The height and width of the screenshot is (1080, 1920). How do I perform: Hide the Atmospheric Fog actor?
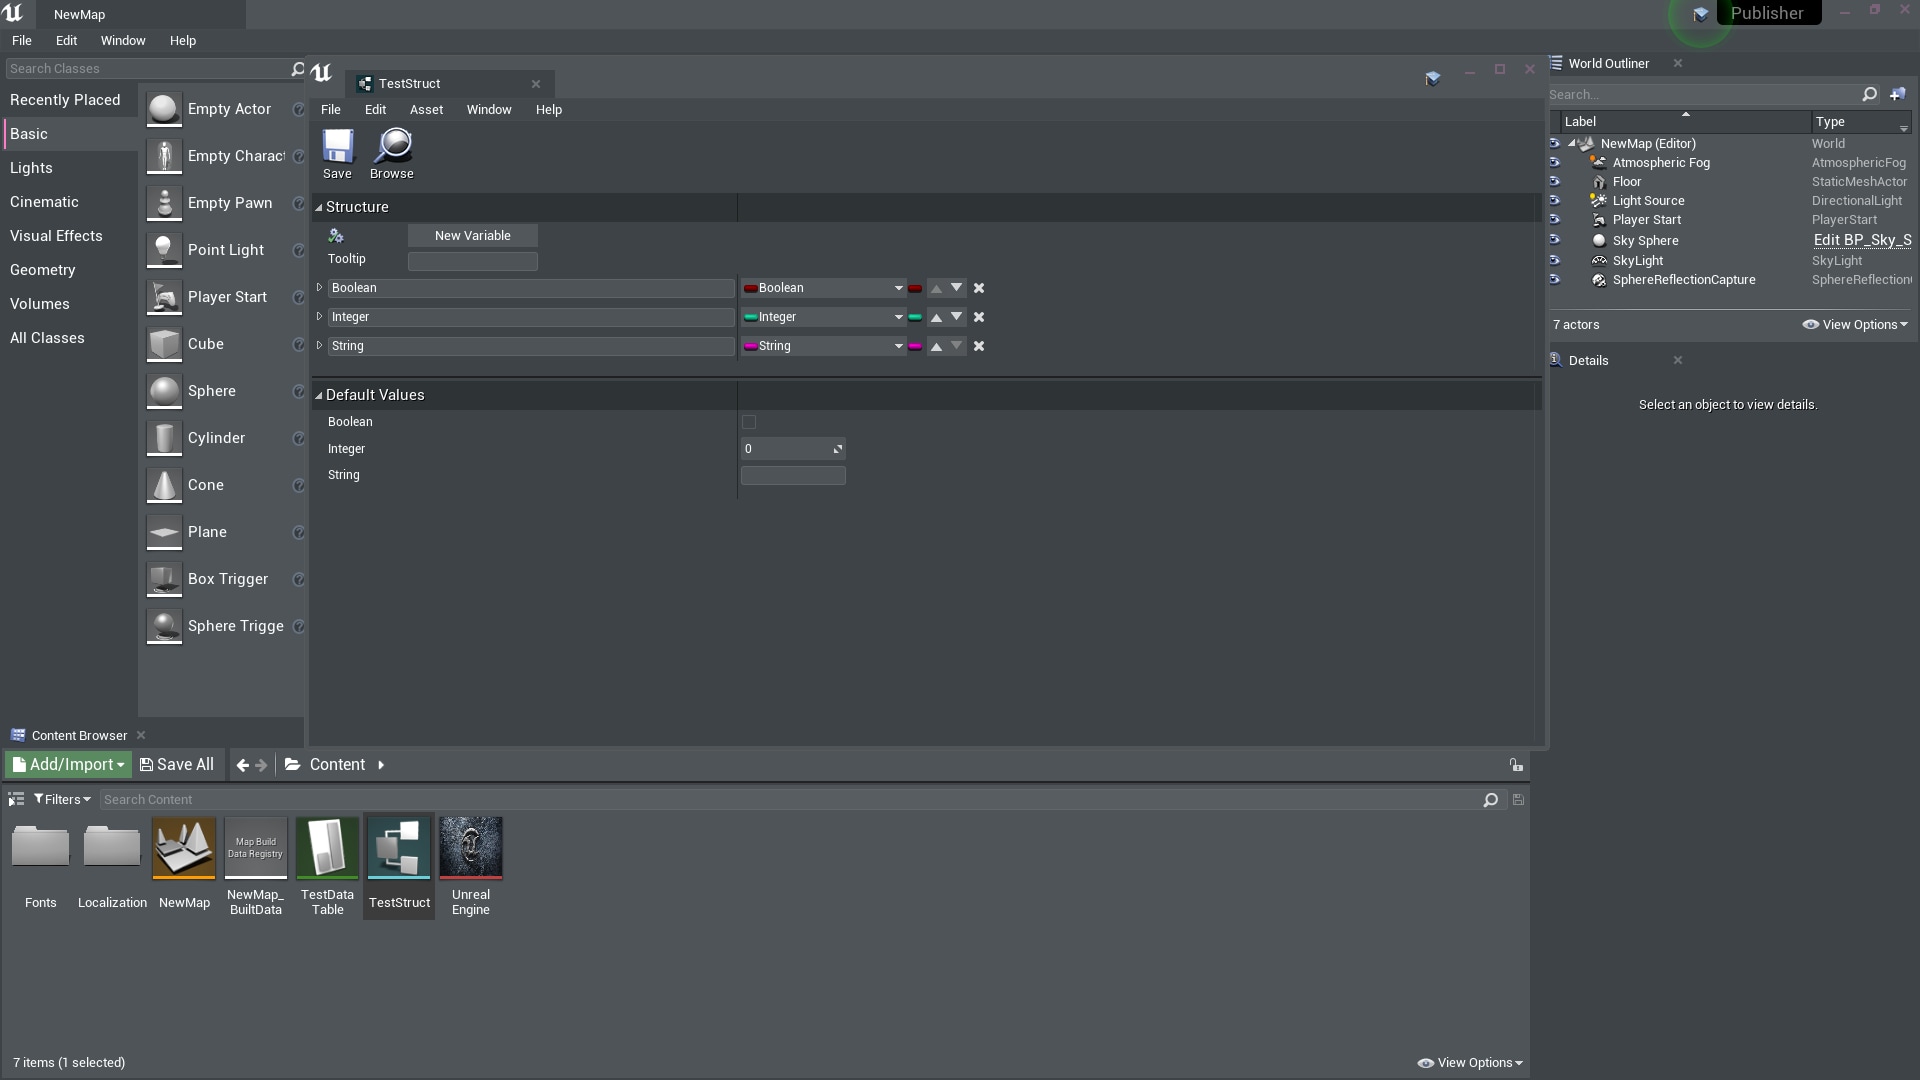pyautogui.click(x=1555, y=162)
